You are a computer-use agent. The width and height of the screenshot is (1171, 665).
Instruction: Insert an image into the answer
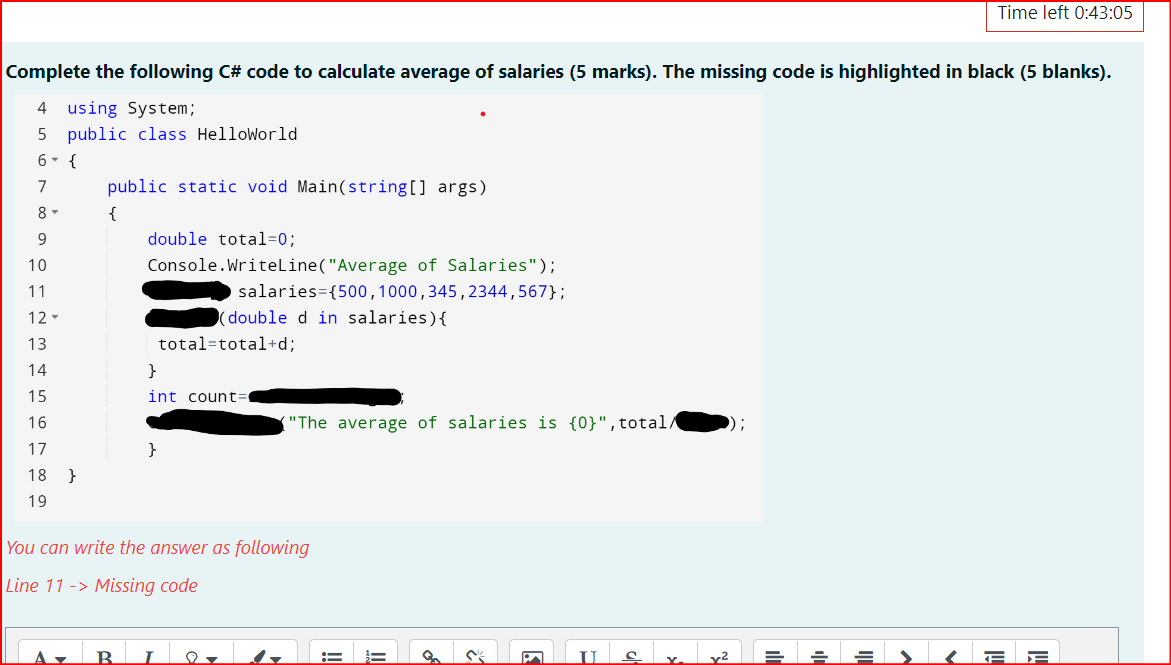click(x=532, y=656)
